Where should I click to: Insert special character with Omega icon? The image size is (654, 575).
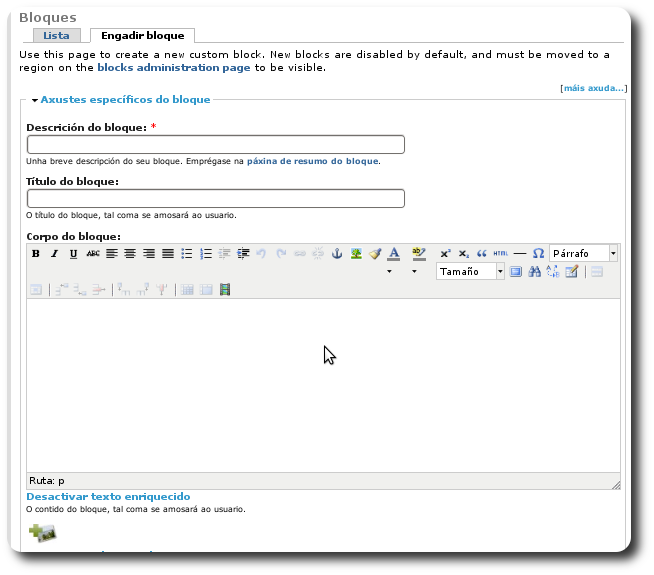(x=538, y=254)
